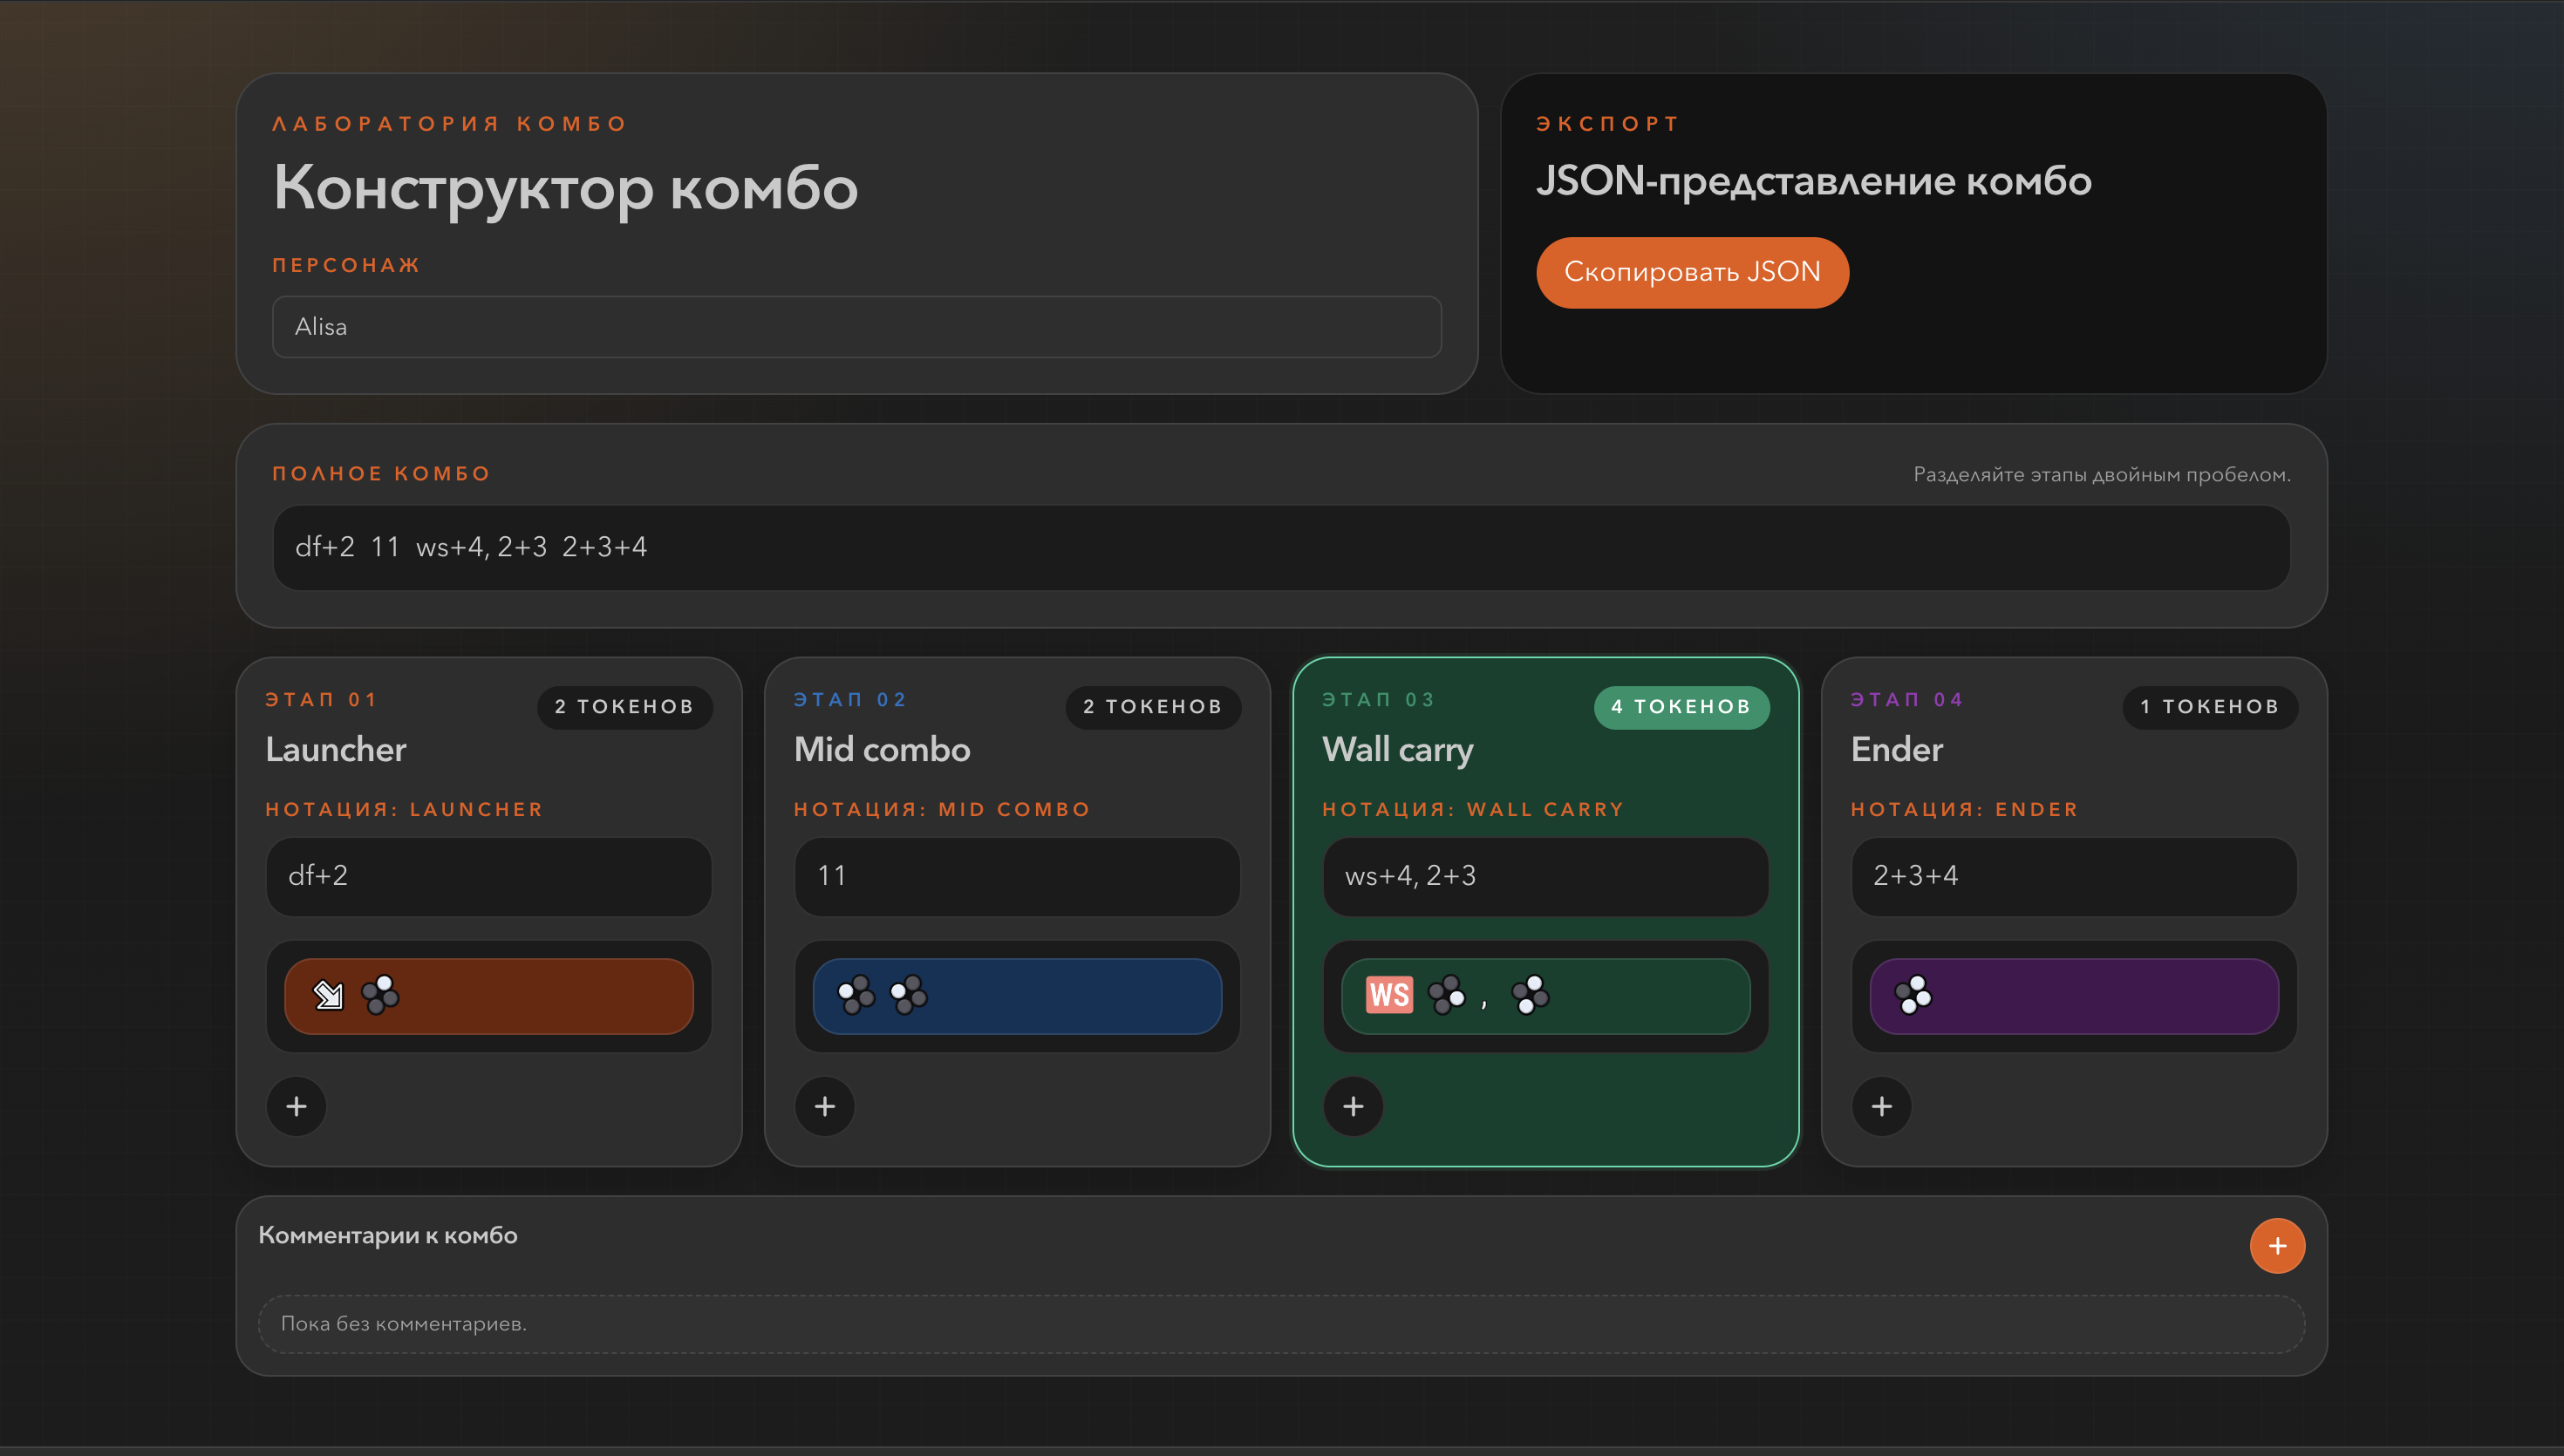
Task: Click the Лаборатория комбо label
Action: pos(449,123)
